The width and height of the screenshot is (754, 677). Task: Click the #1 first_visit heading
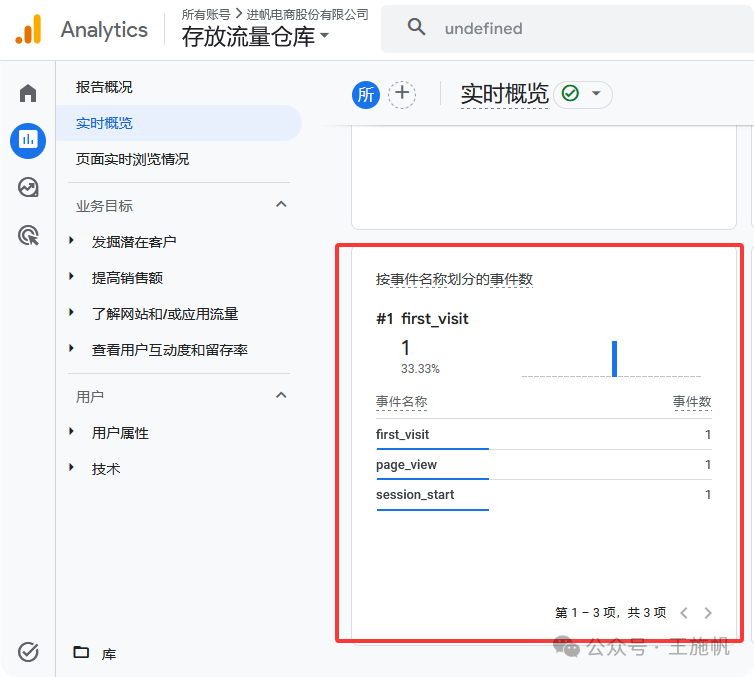point(422,319)
